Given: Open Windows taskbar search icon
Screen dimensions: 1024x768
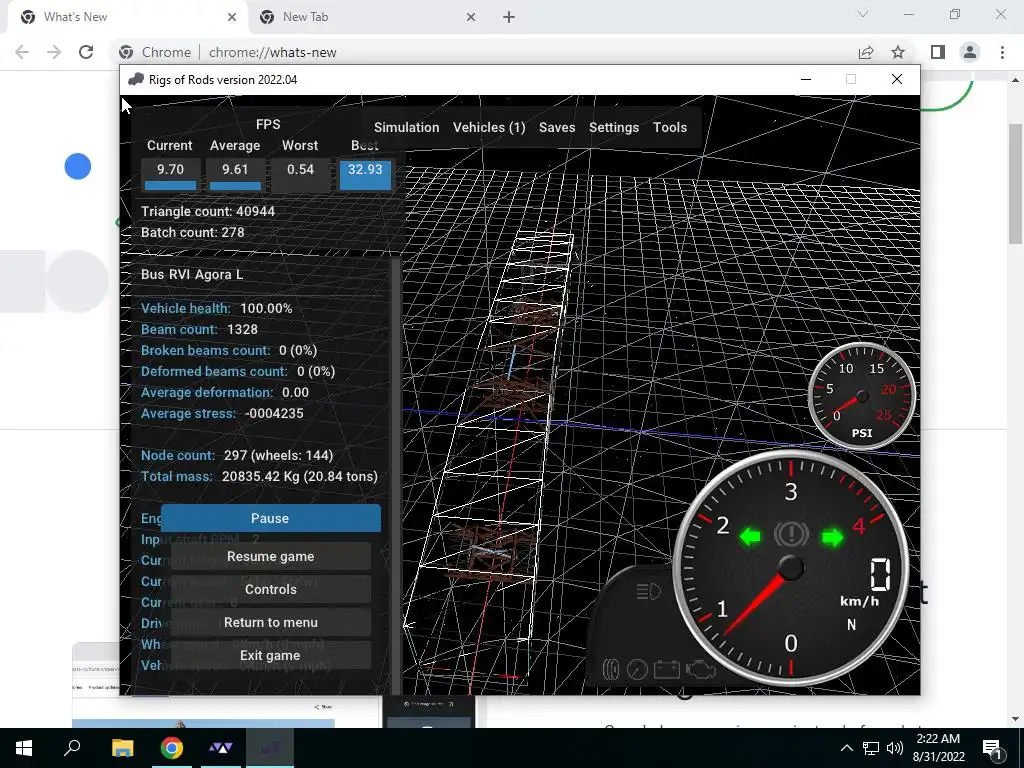Looking at the screenshot, I should (72, 748).
